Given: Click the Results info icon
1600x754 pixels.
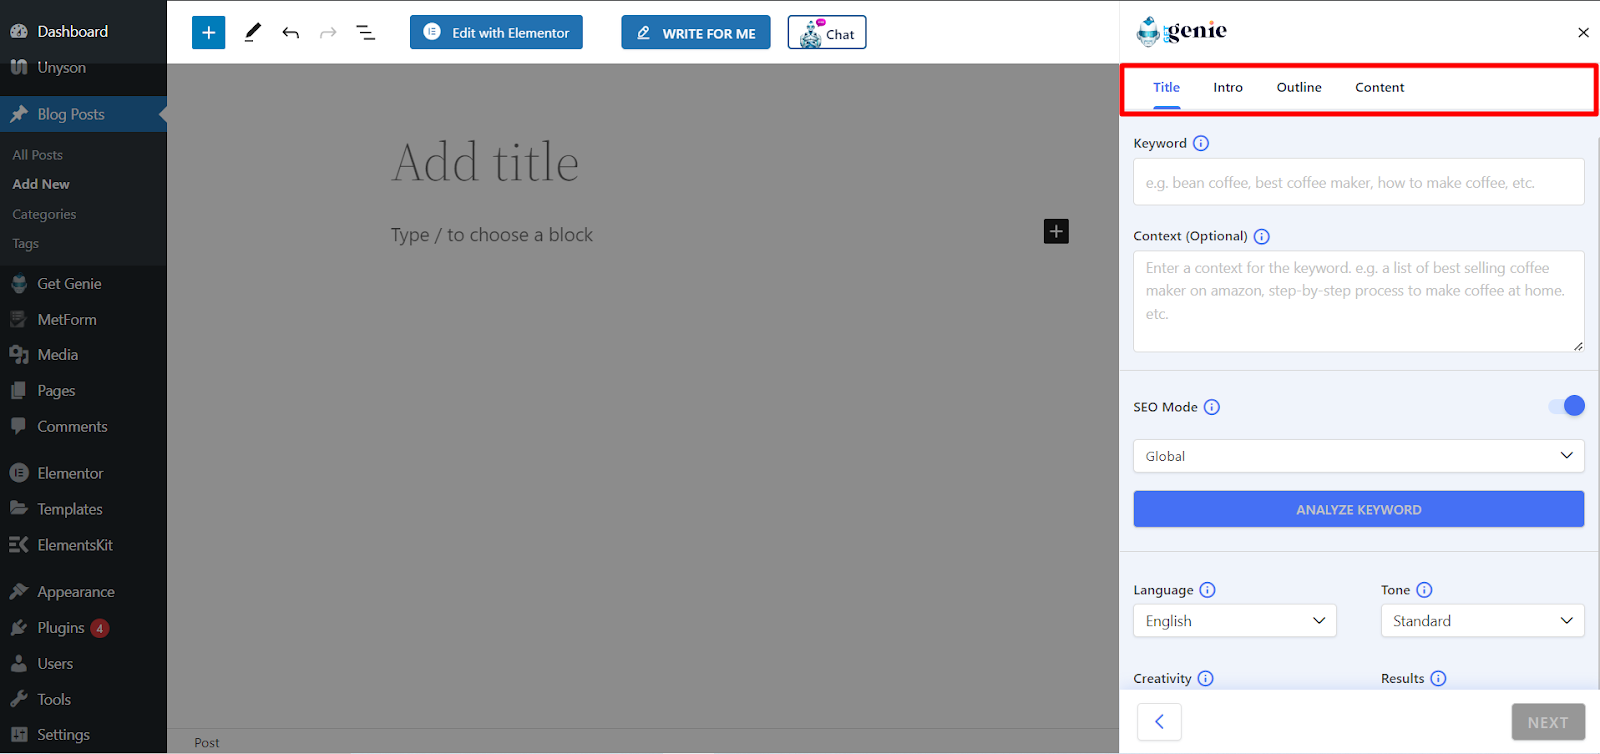Looking at the screenshot, I should point(1438,678).
